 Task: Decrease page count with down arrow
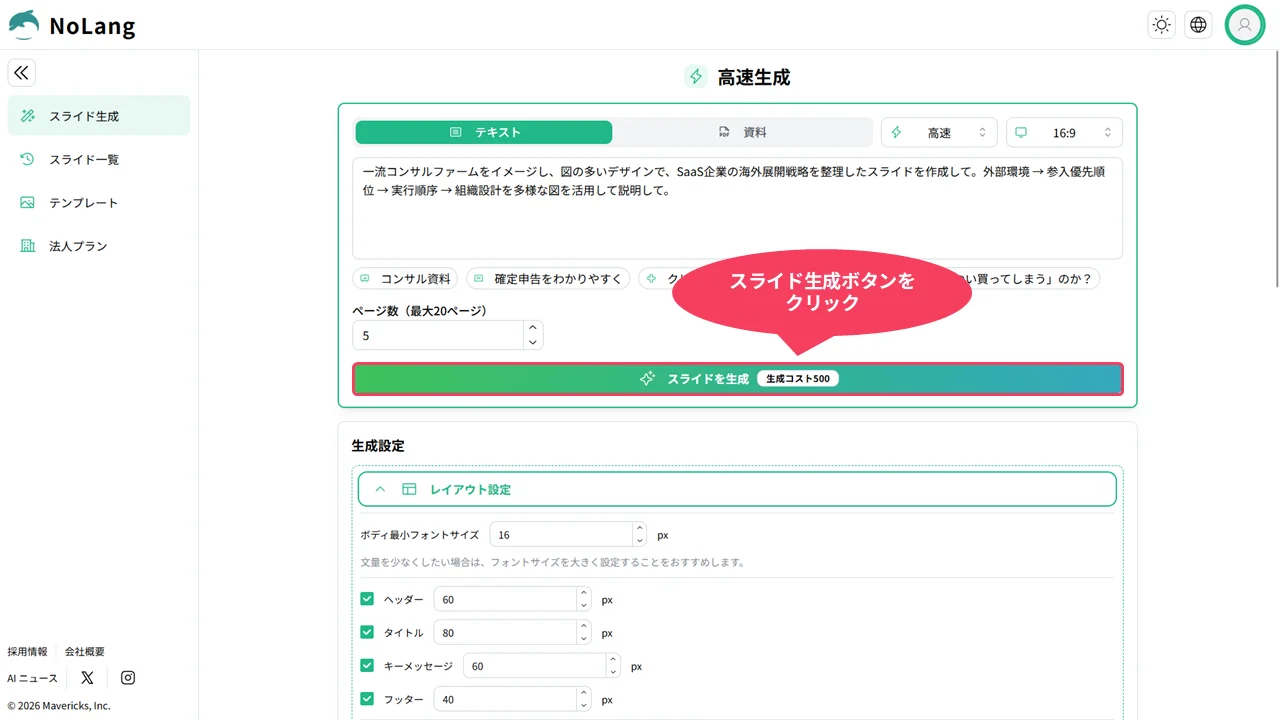pyautogui.click(x=533, y=342)
